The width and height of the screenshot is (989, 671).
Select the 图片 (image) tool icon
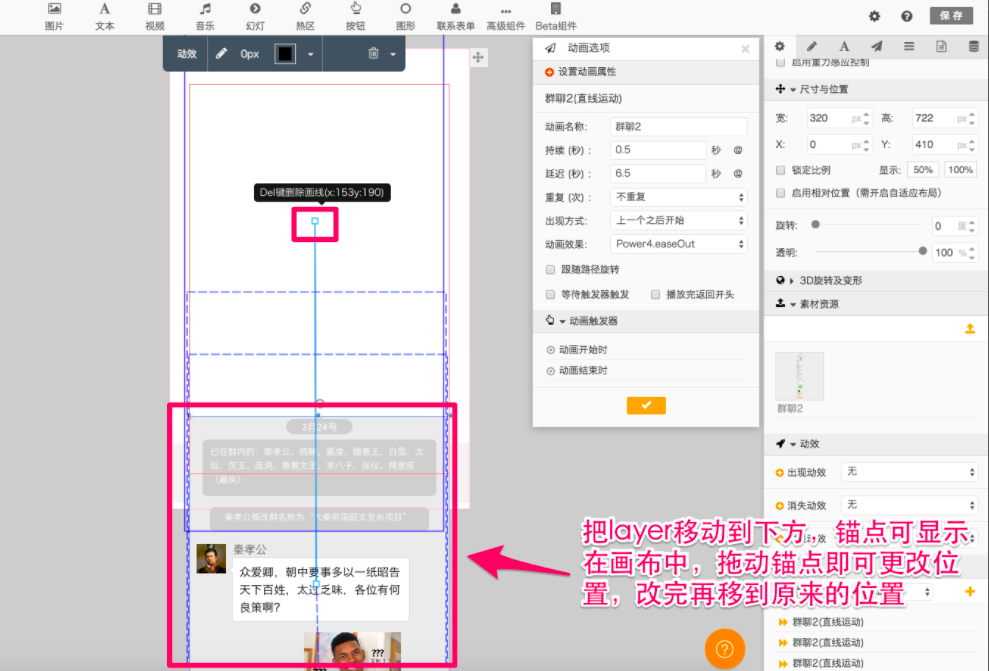click(55, 16)
